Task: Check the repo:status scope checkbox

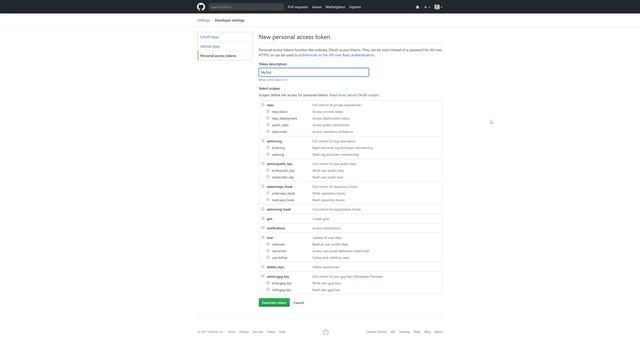Action: click(268, 111)
